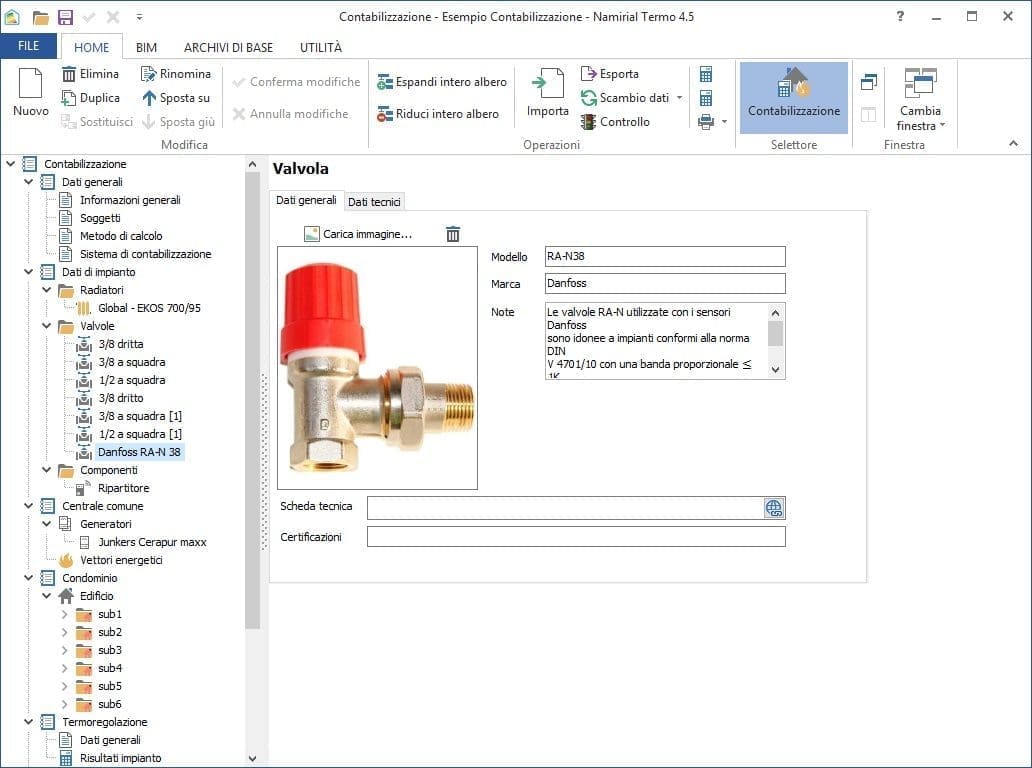
Task: Switch to the Dati tecnici tab
Action: click(x=374, y=202)
